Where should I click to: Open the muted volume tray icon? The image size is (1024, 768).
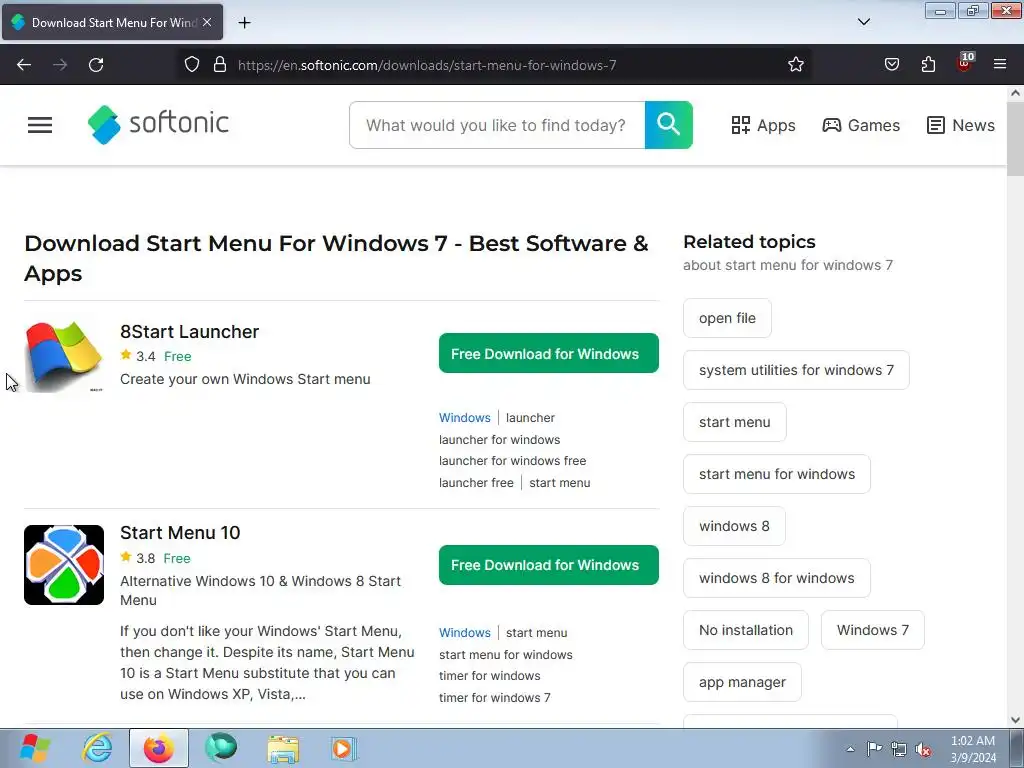click(x=923, y=749)
